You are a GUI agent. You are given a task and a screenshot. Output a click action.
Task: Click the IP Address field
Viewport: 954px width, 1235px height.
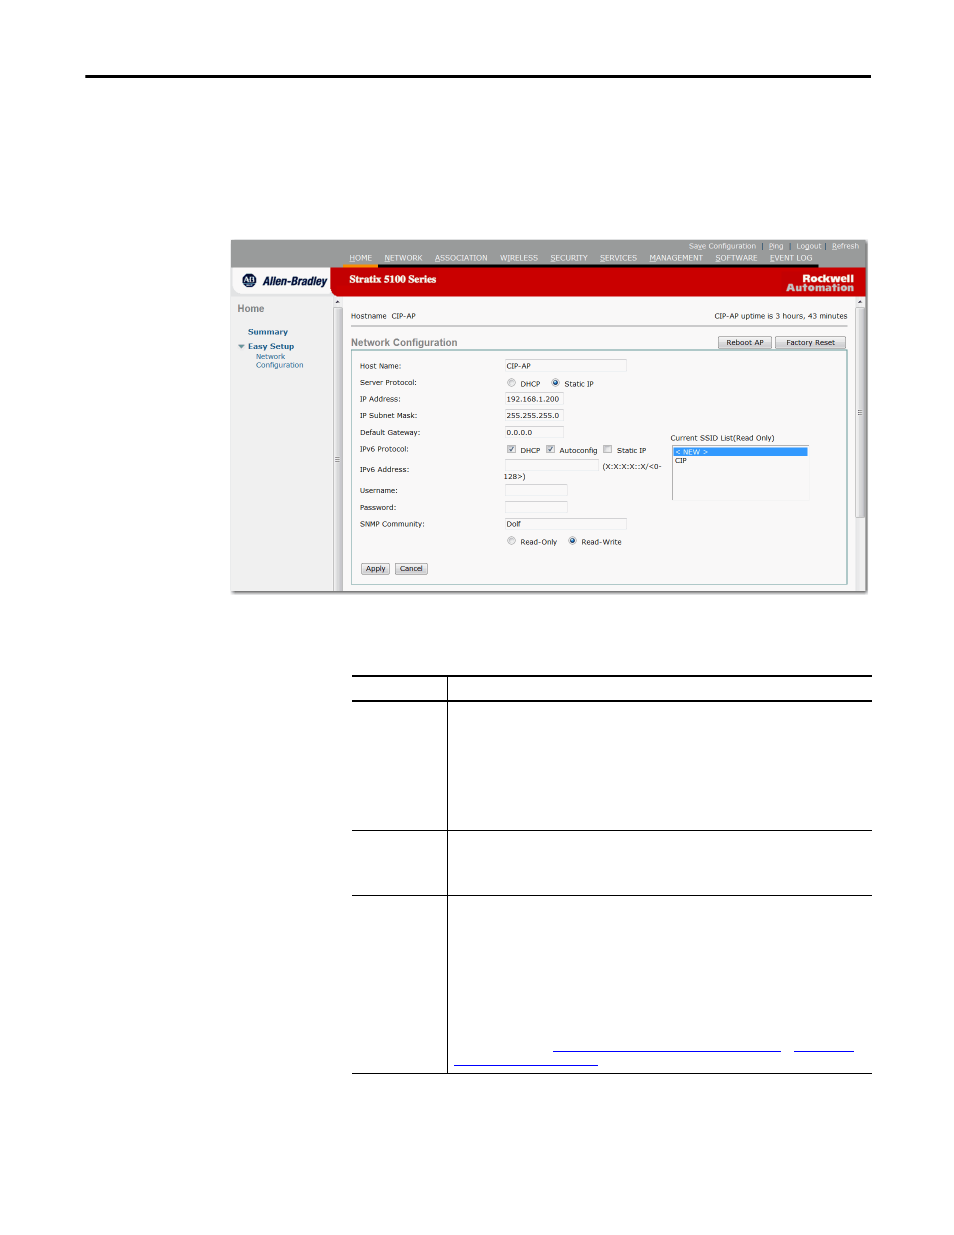[x=534, y=399]
